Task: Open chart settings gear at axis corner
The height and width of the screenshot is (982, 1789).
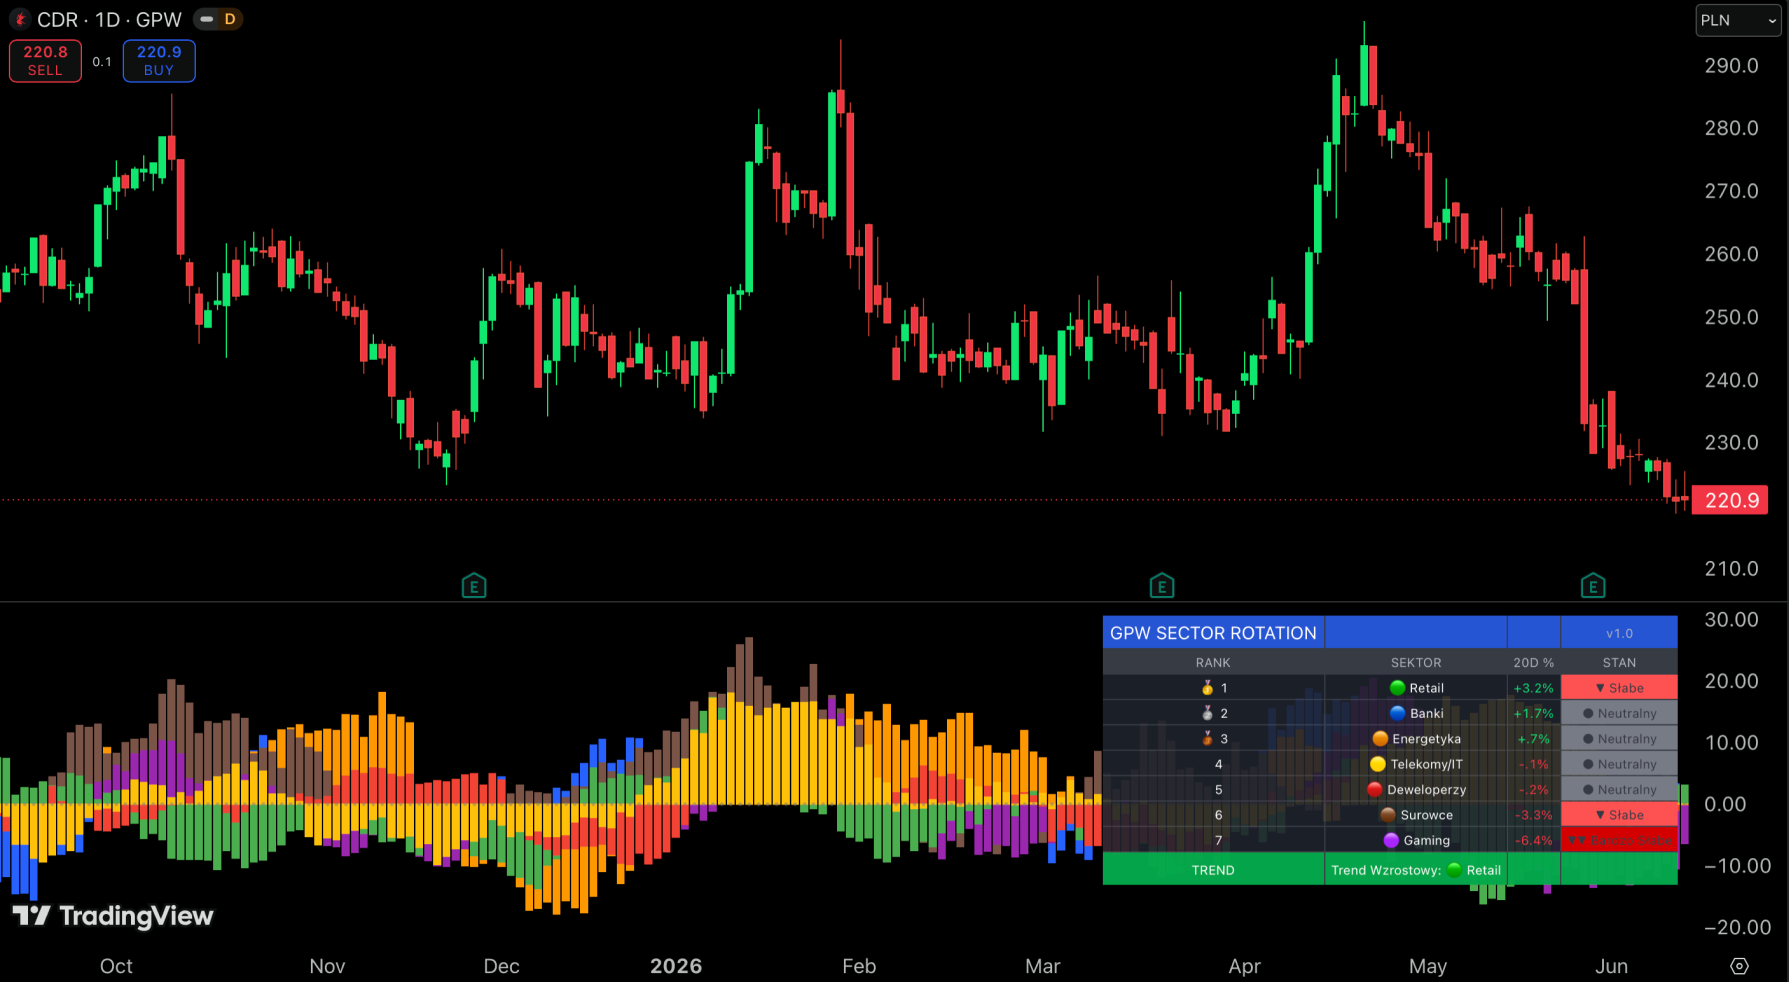Action: point(1739,966)
